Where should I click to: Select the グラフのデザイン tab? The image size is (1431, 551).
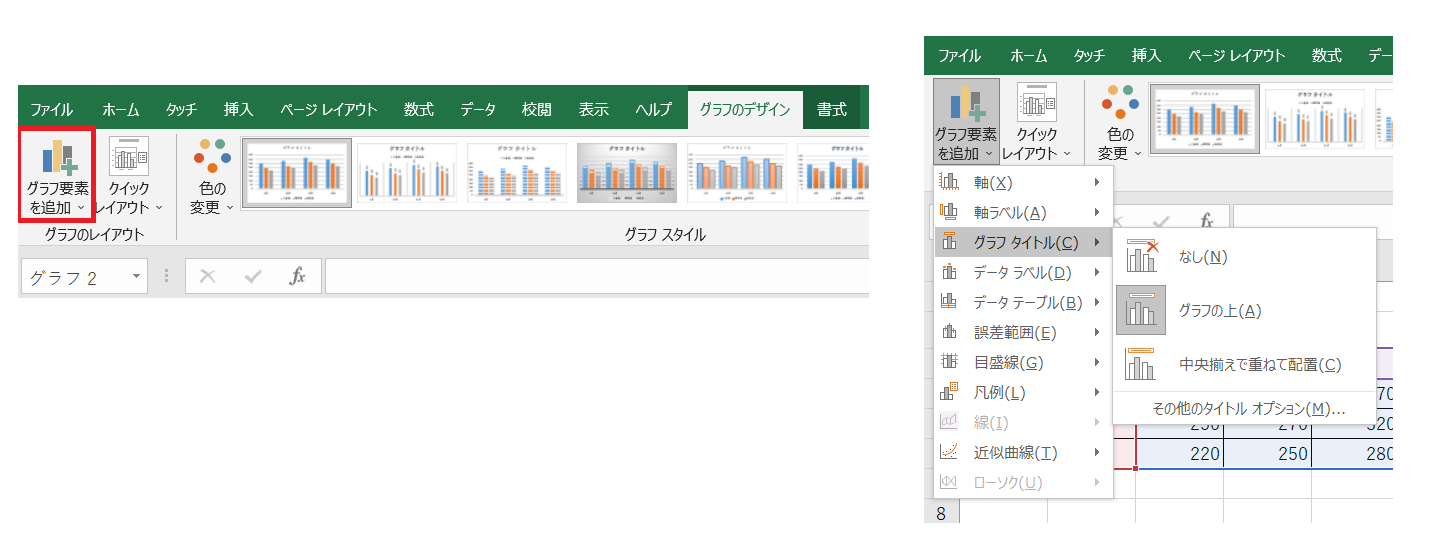click(745, 110)
